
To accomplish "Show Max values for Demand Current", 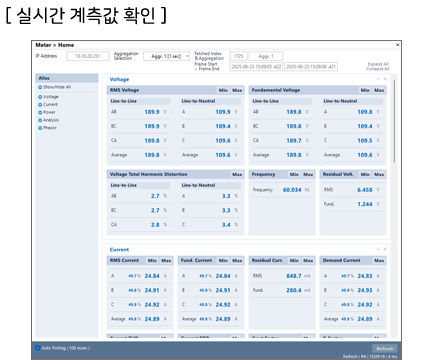I will [379, 260].
